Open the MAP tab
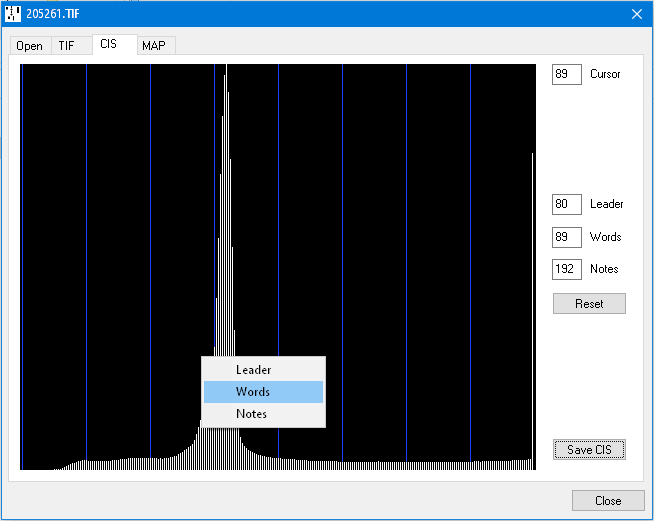 click(x=154, y=46)
